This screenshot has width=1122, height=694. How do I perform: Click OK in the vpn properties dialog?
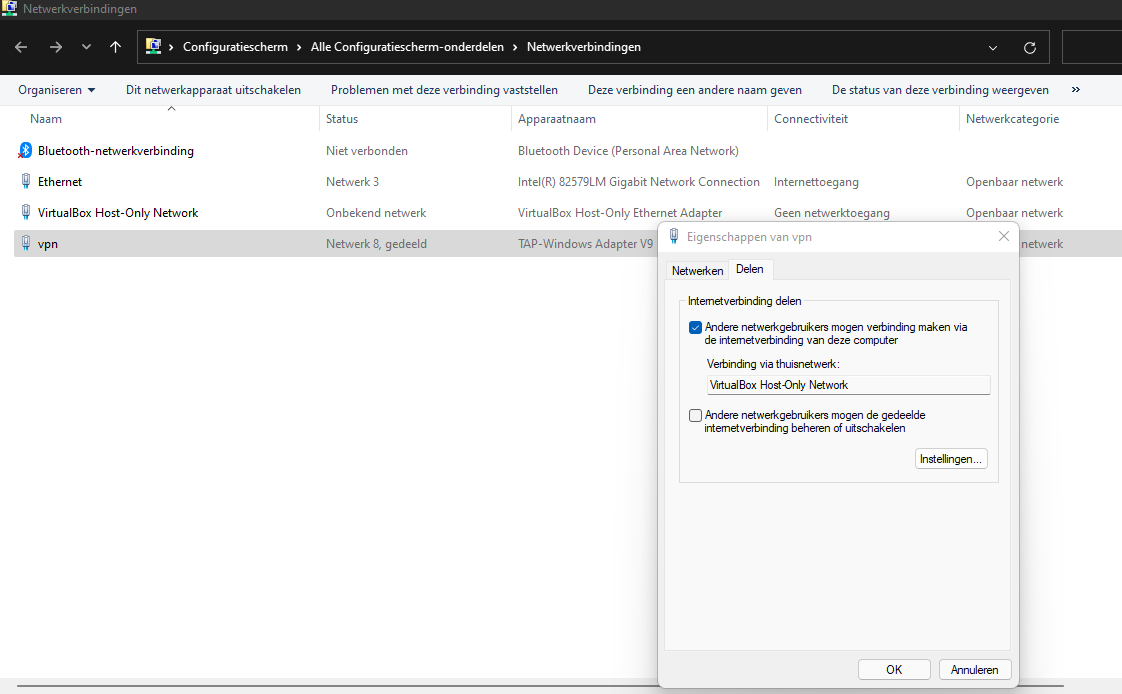pyautogui.click(x=894, y=670)
